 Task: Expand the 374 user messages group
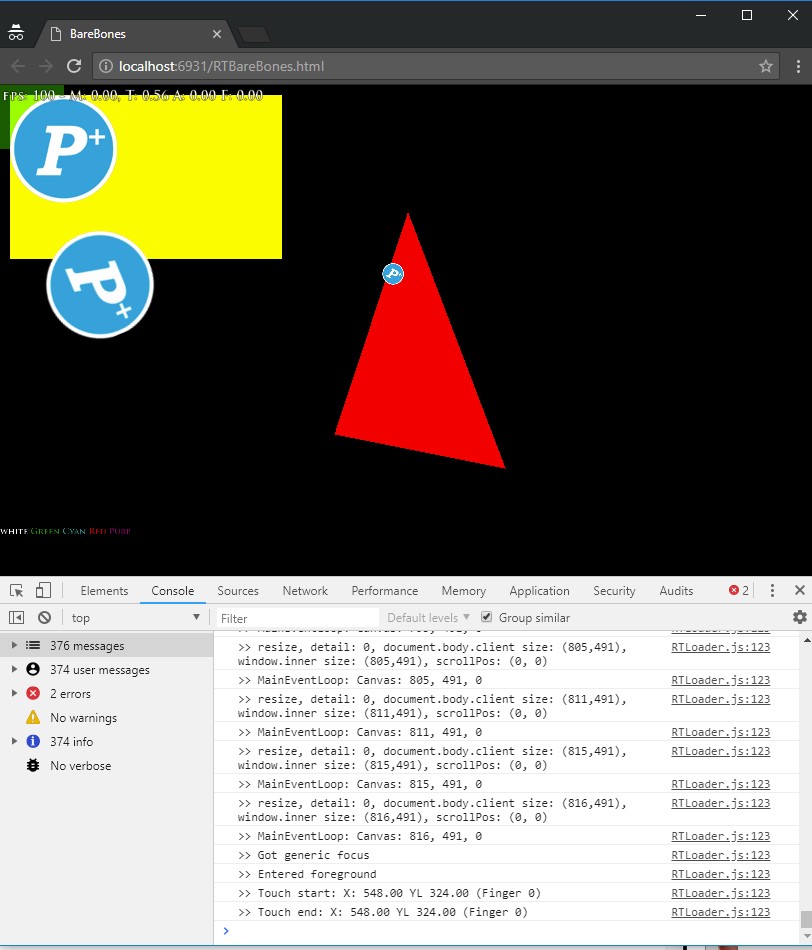click(x=14, y=670)
